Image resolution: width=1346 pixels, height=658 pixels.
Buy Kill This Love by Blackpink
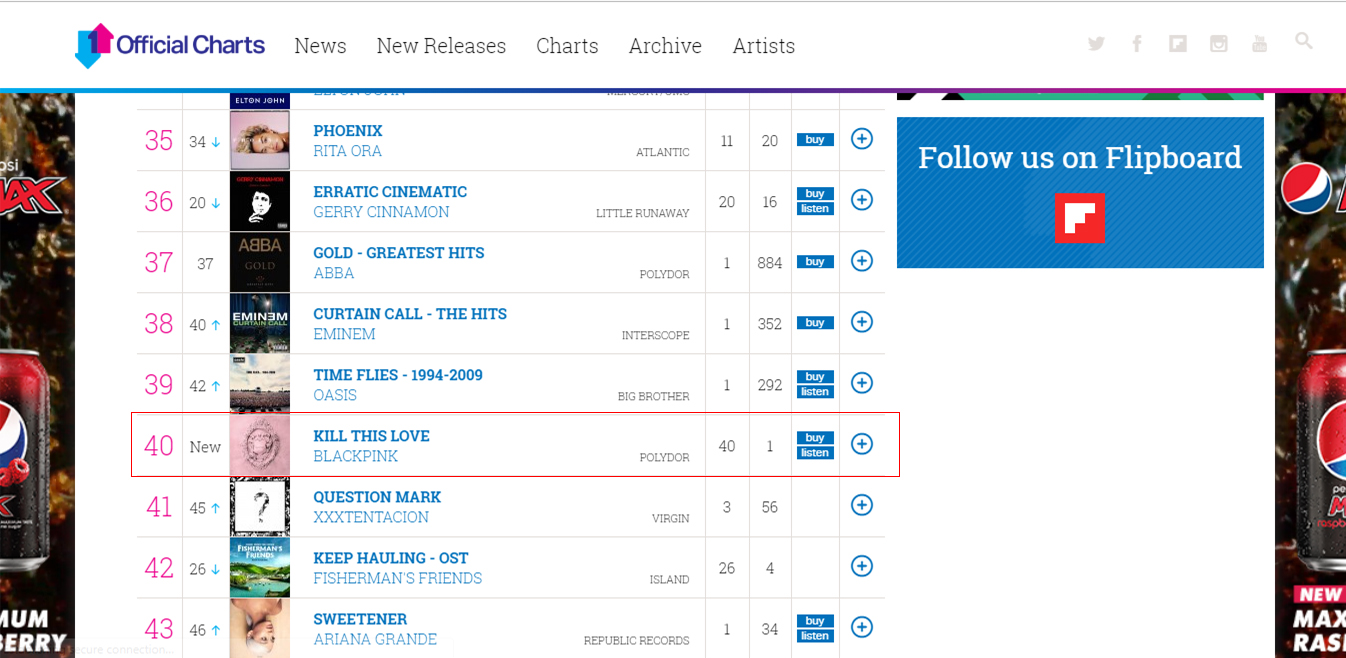(x=815, y=438)
